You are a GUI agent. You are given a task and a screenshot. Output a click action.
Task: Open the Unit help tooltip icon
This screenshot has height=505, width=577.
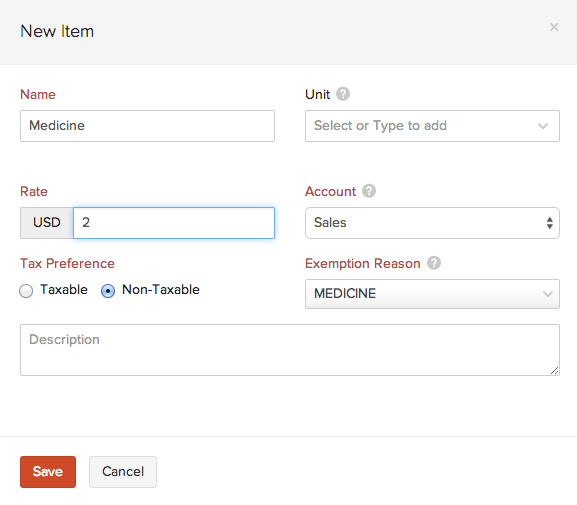[x=343, y=94]
